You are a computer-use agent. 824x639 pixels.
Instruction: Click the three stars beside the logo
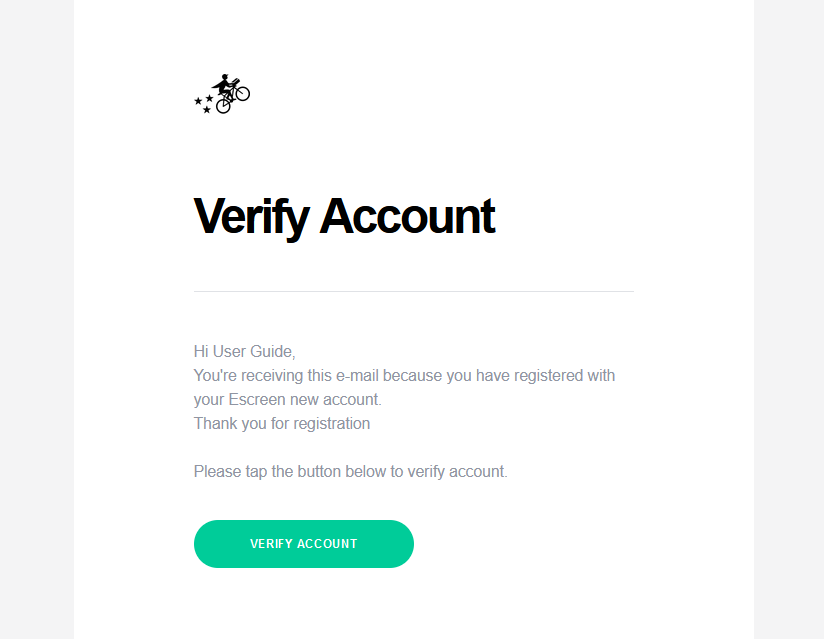point(204,103)
